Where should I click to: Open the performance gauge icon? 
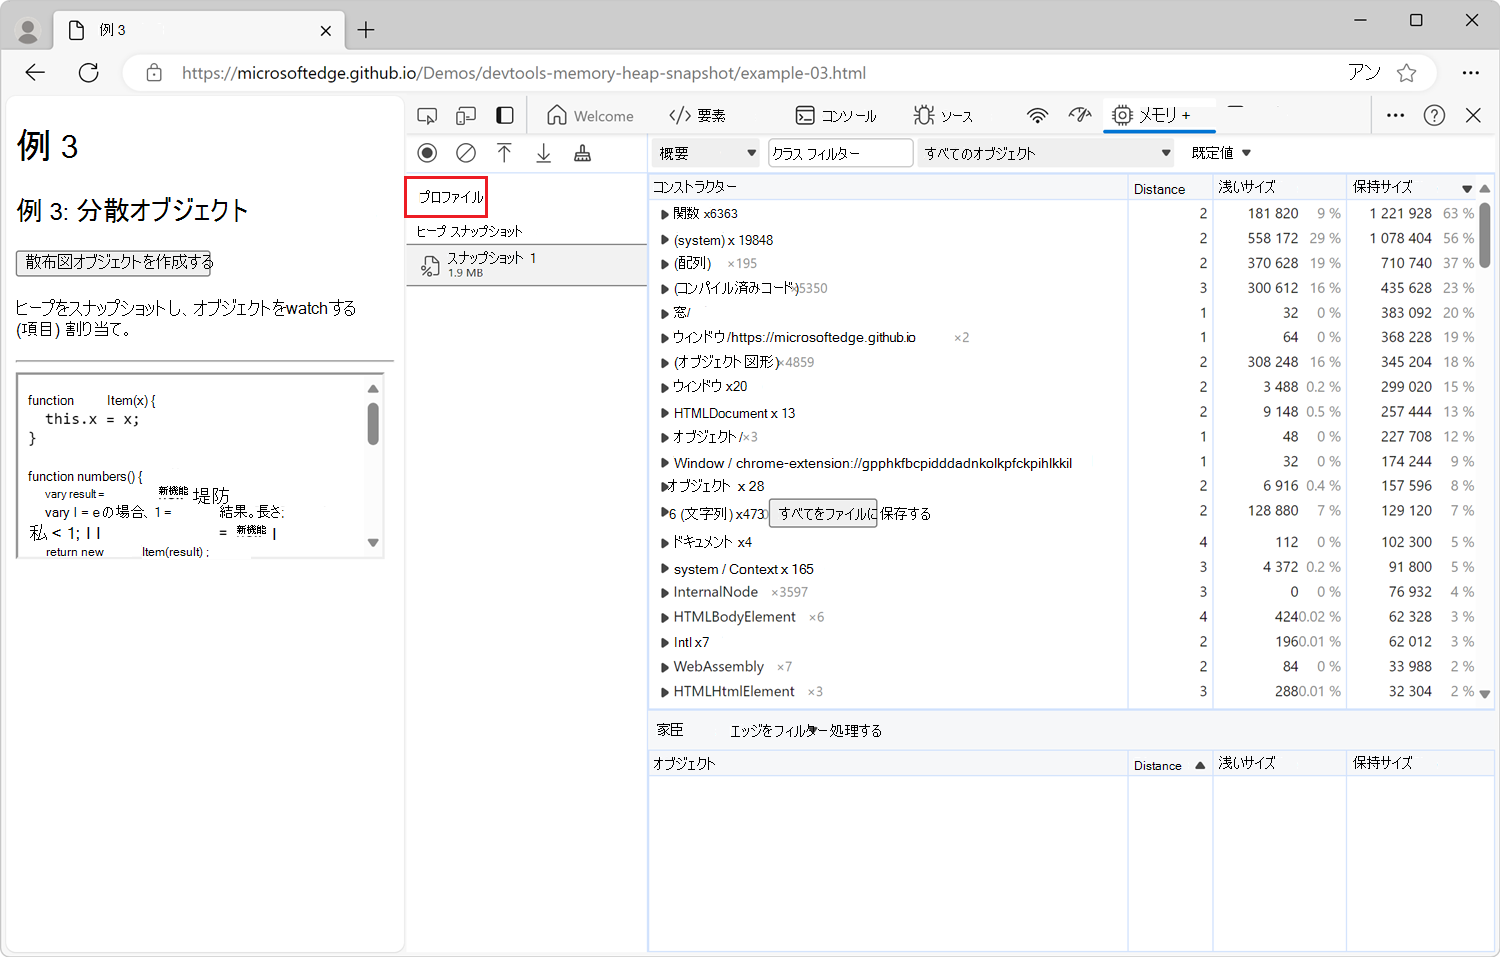(1079, 115)
